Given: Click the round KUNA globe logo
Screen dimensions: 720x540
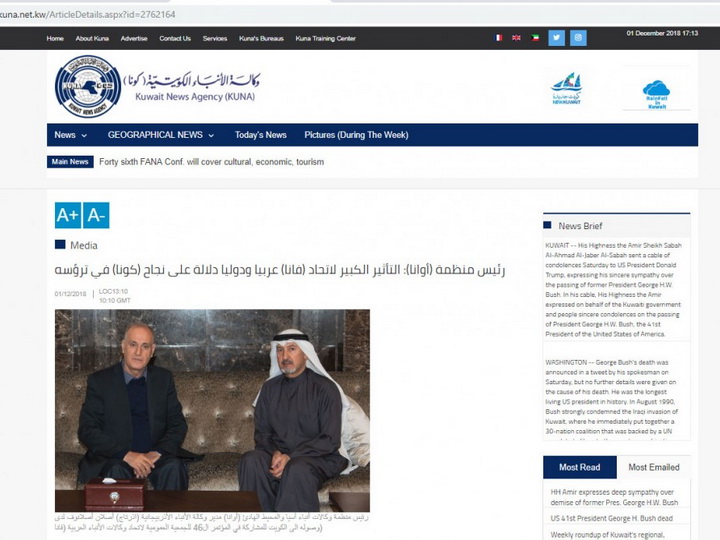Looking at the screenshot, I should click(88, 86).
